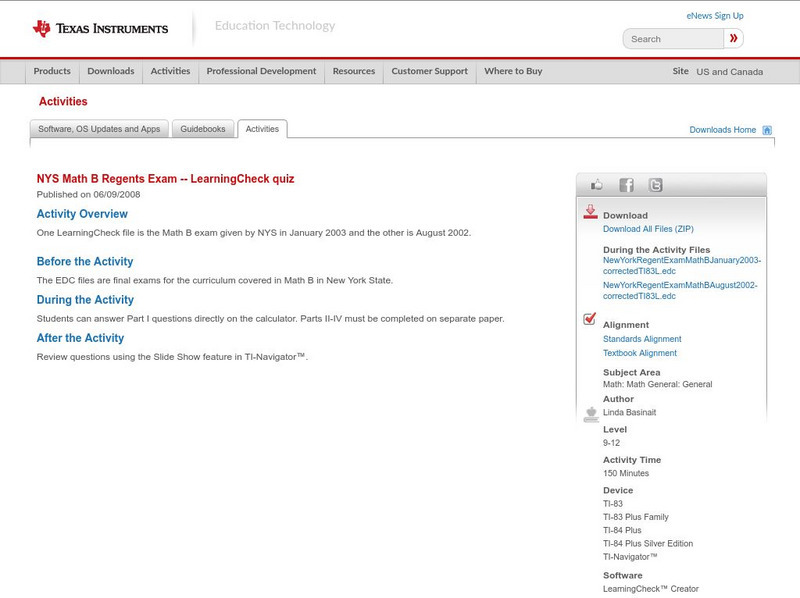The width and height of the screenshot is (800, 598).
Task: Click the Texas Instruments logo
Action: 100,29
